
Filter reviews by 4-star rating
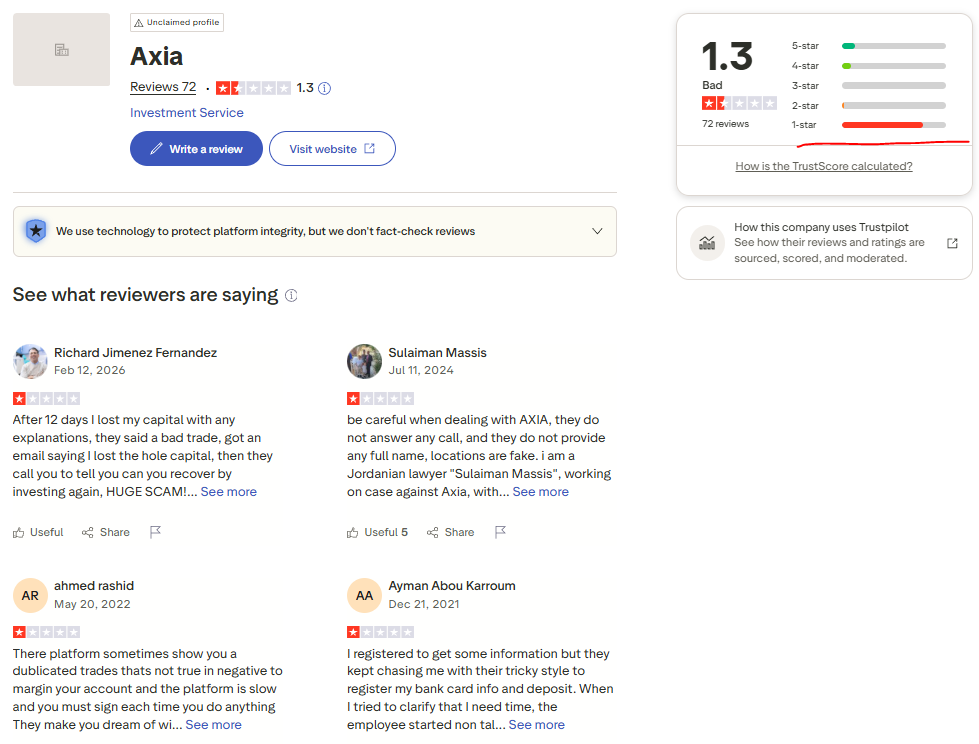pyautogui.click(x=867, y=66)
